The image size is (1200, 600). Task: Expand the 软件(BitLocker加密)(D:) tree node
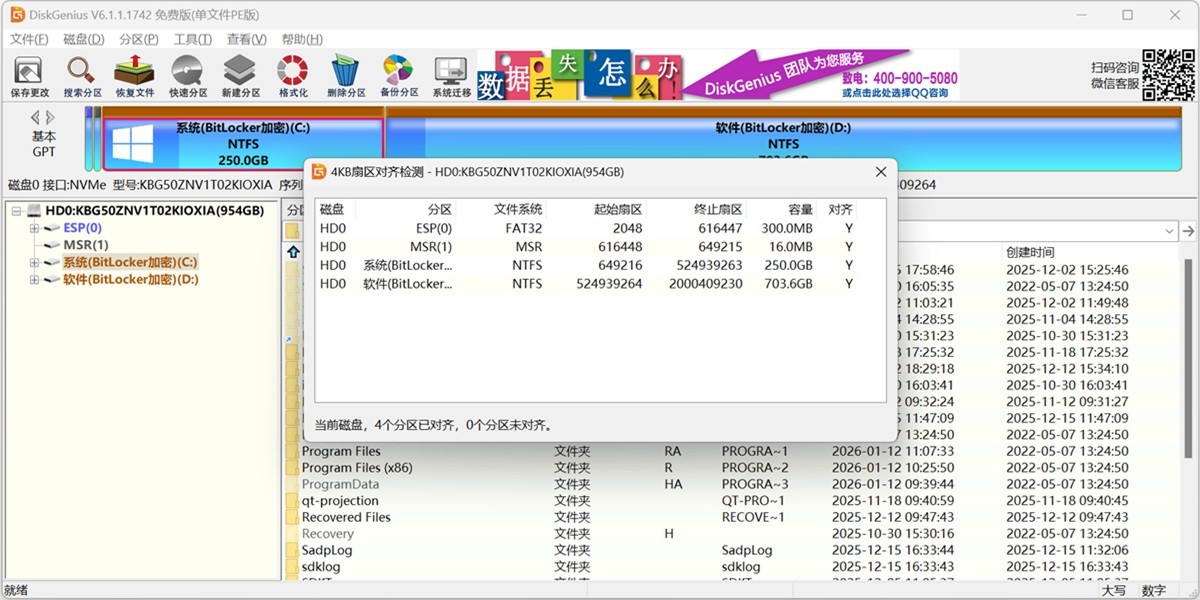34,279
